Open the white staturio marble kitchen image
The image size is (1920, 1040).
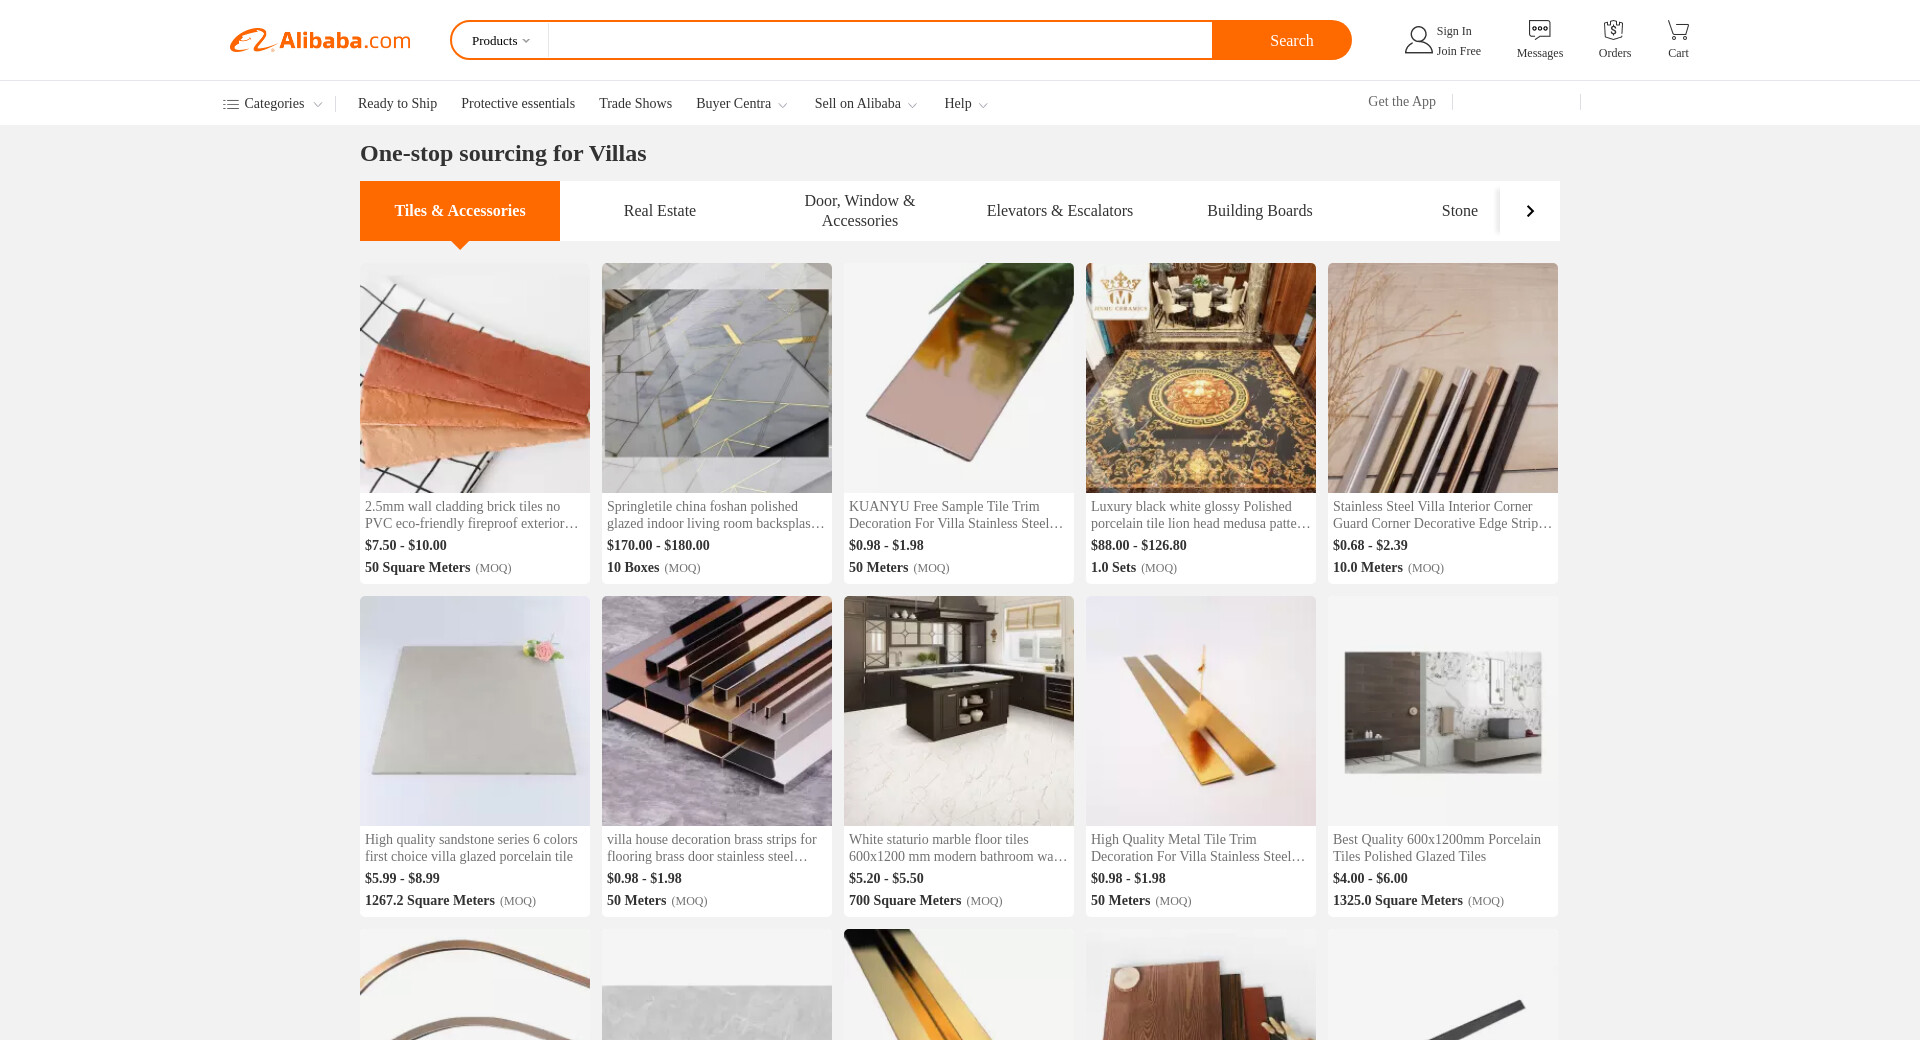click(x=959, y=711)
